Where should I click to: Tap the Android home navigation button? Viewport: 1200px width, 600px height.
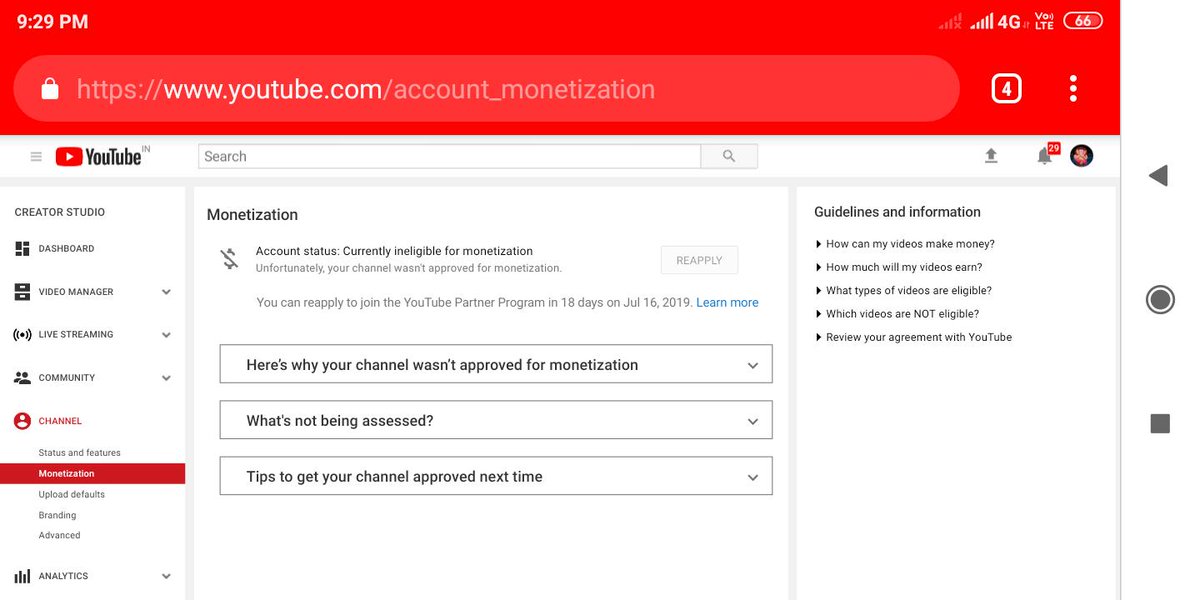[1160, 299]
